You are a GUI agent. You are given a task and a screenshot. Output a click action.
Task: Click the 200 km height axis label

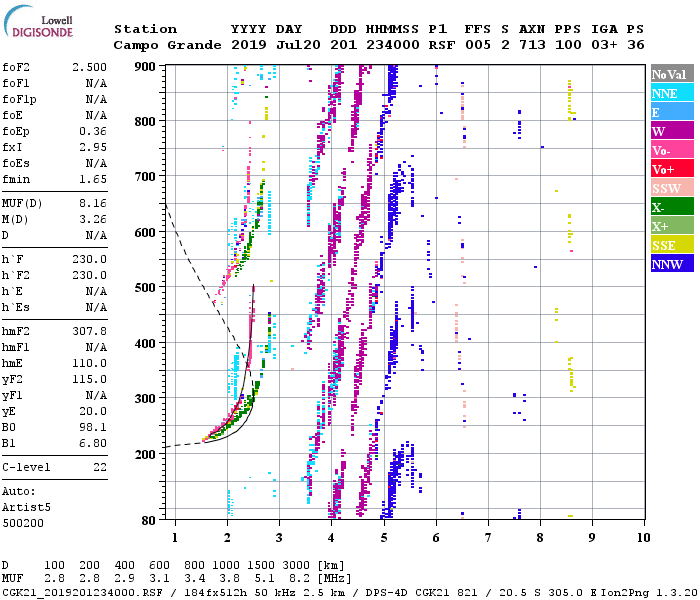pyautogui.click(x=145, y=454)
